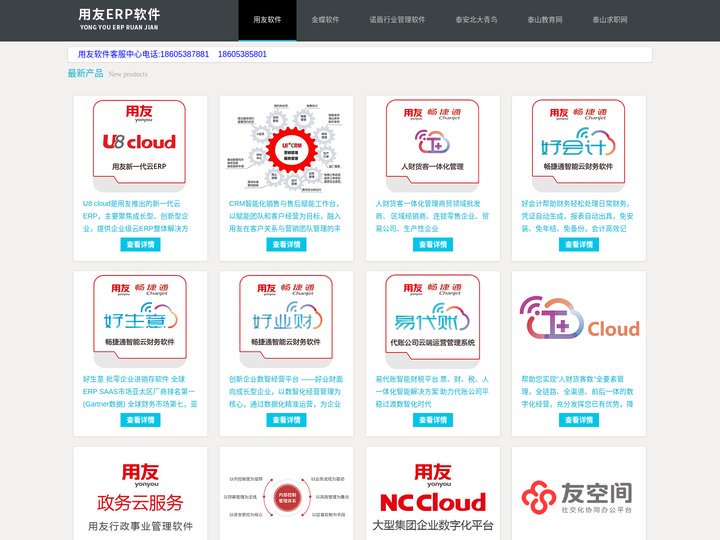720x540 pixels.
Task: Click 查看详情 under T+ Cloud
Action: point(579,420)
